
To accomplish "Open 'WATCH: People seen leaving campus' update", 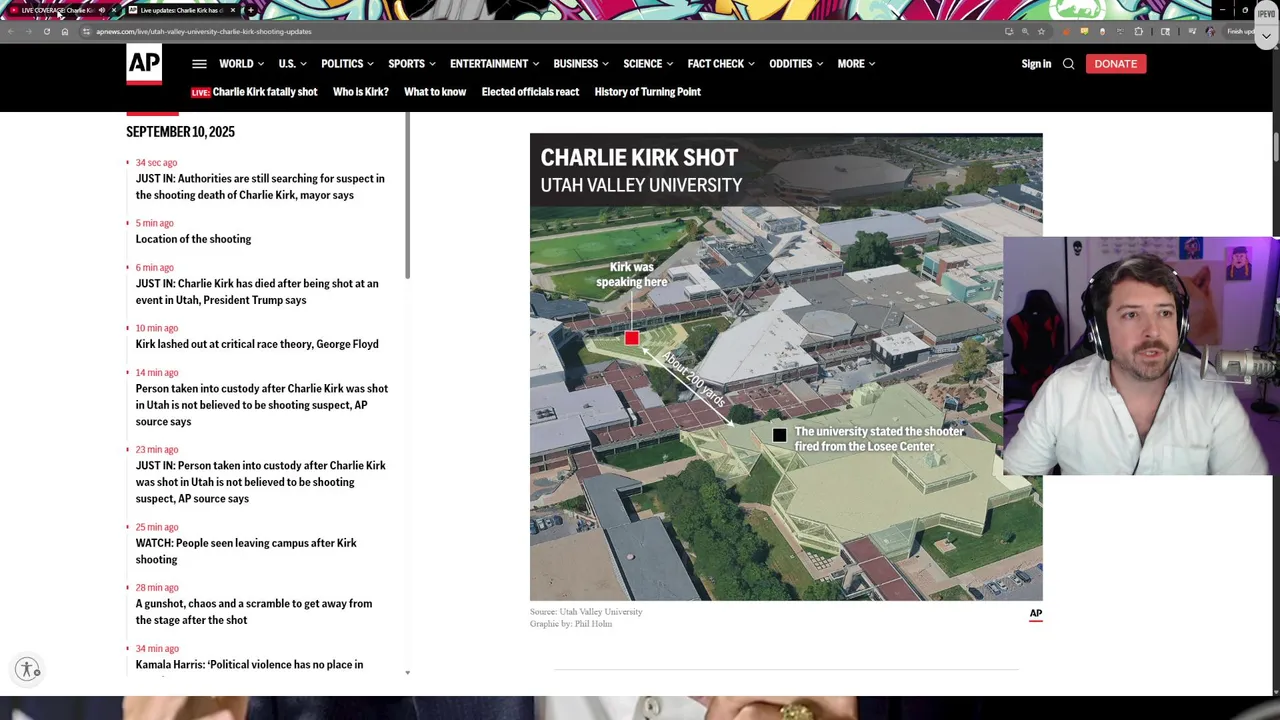I will (246, 551).
